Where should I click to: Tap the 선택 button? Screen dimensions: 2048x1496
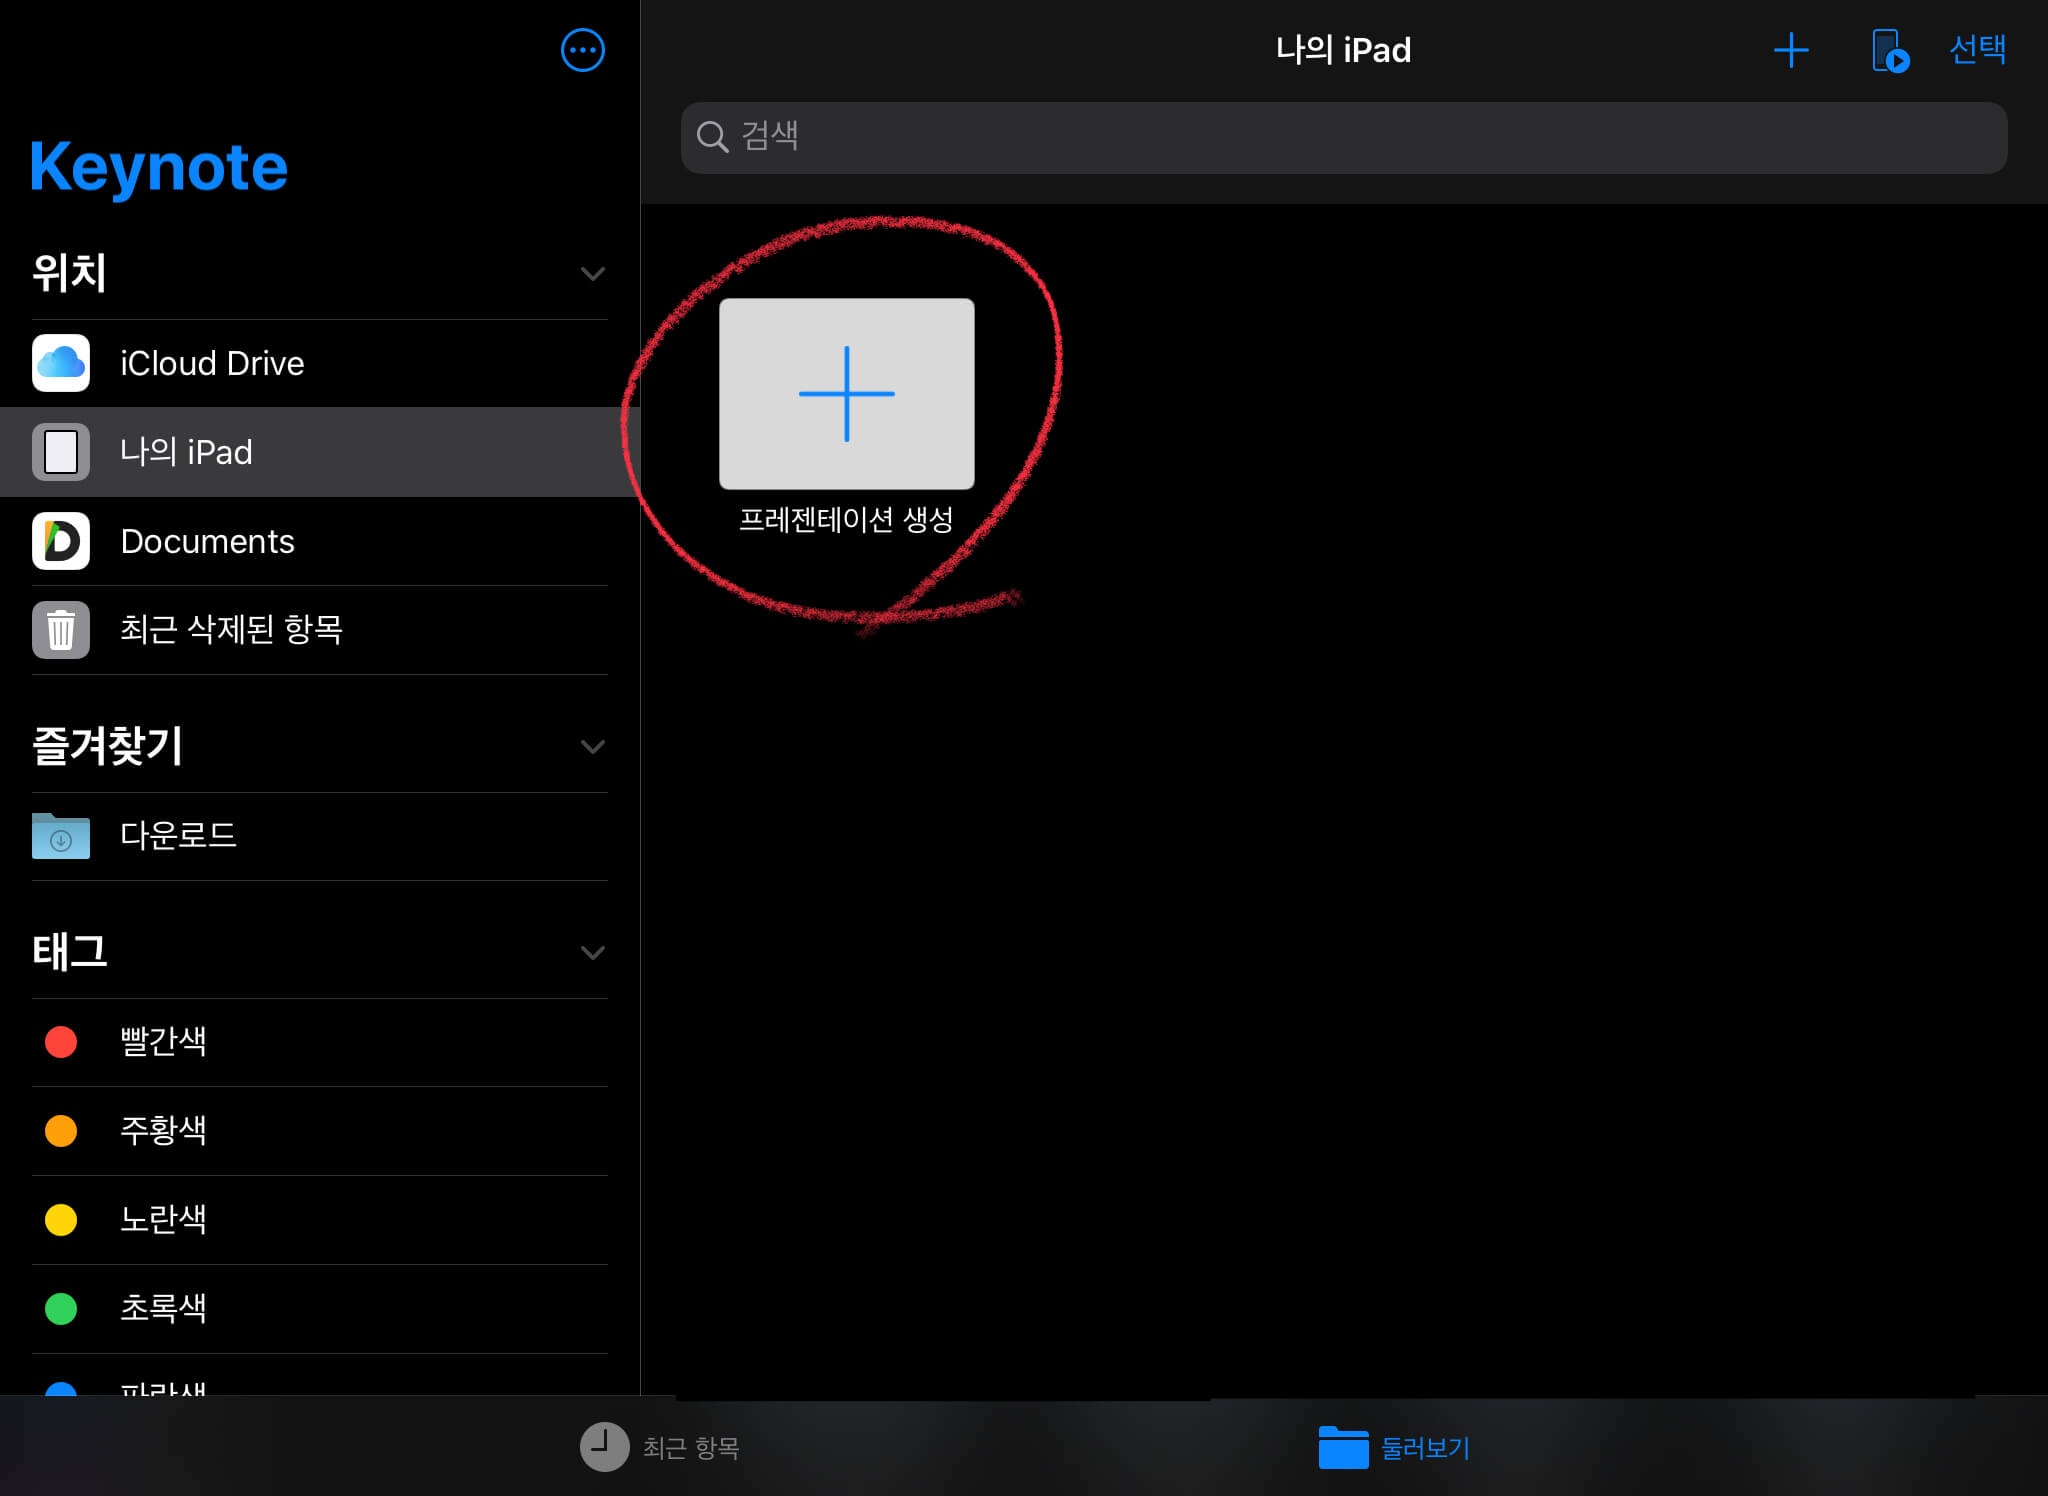pyautogui.click(x=1977, y=49)
